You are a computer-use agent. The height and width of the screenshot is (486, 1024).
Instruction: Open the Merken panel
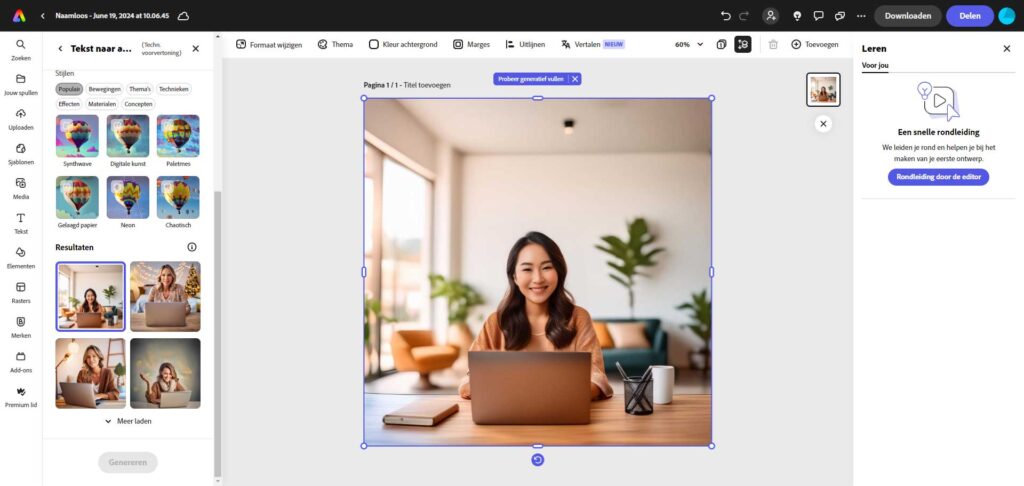pos(21,327)
